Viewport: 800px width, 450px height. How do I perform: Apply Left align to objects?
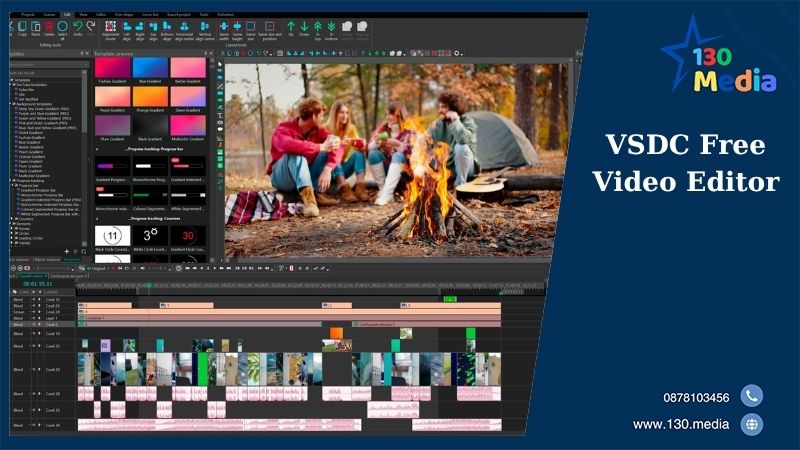point(127,26)
